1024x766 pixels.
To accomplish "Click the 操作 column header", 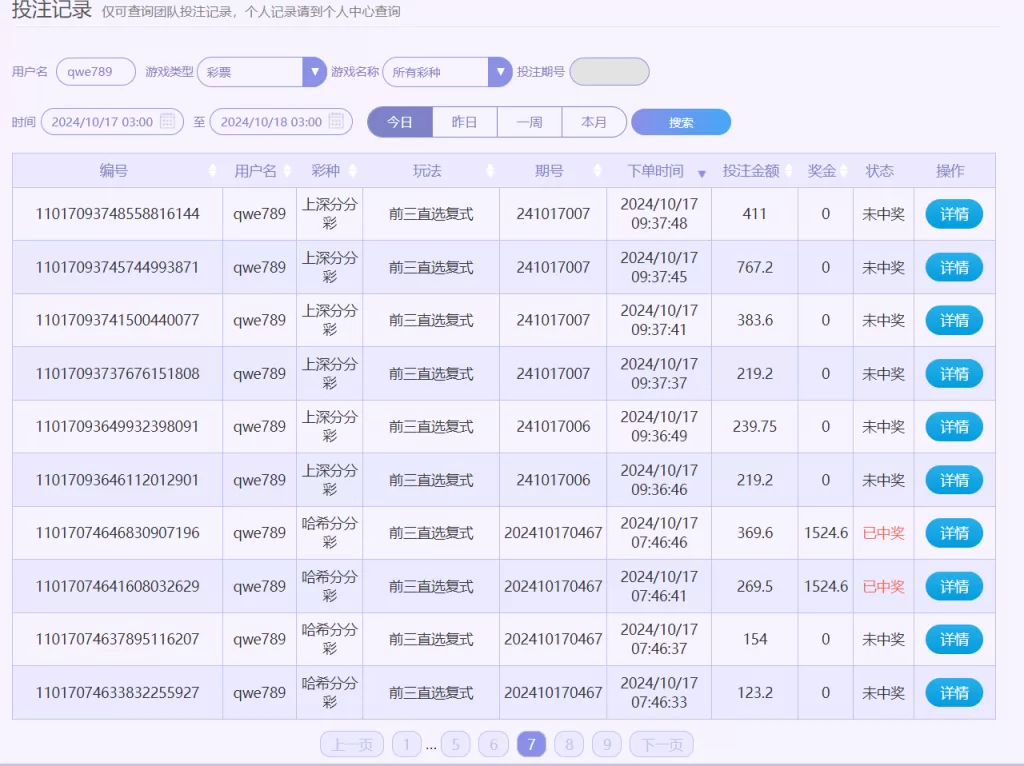I will pos(950,171).
